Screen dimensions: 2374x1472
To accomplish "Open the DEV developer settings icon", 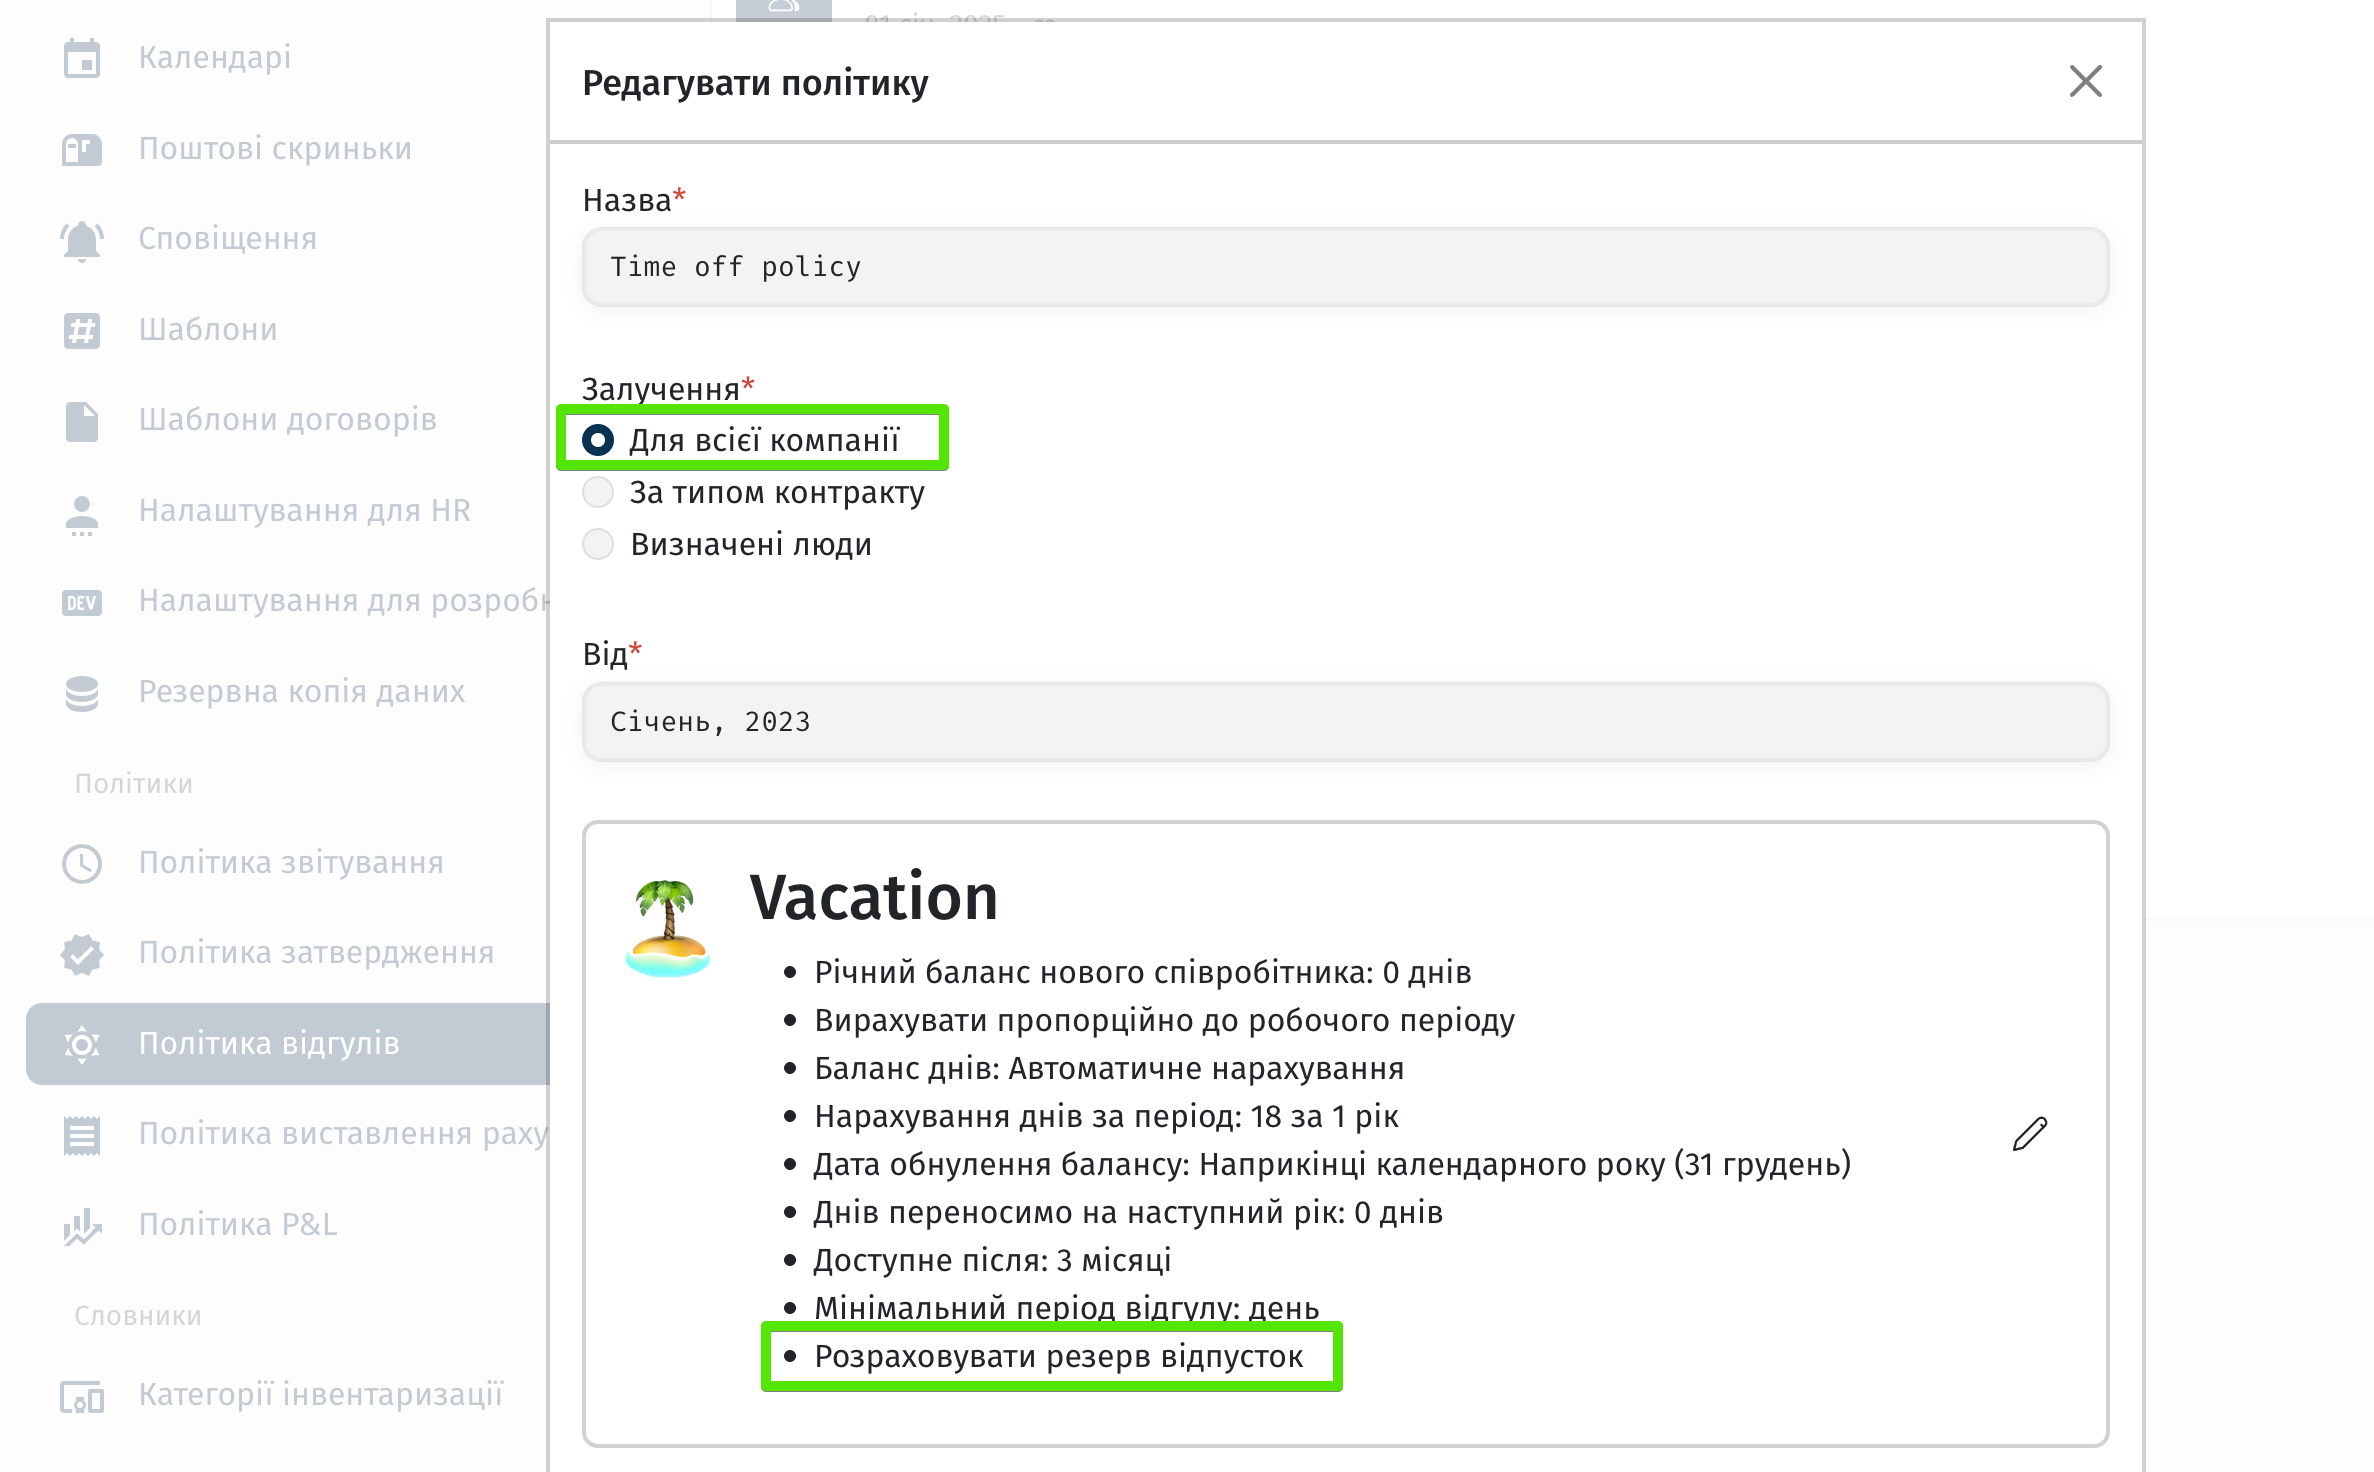I will point(82,602).
